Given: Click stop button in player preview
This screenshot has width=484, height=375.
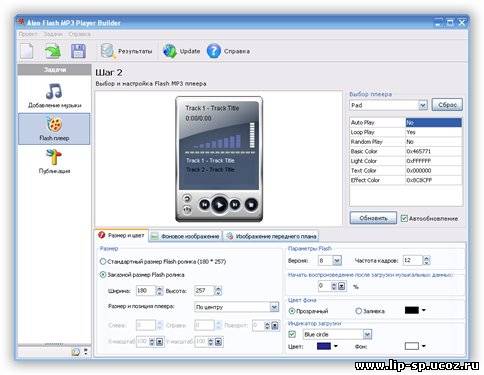Looking at the screenshot, I should tap(251, 204).
